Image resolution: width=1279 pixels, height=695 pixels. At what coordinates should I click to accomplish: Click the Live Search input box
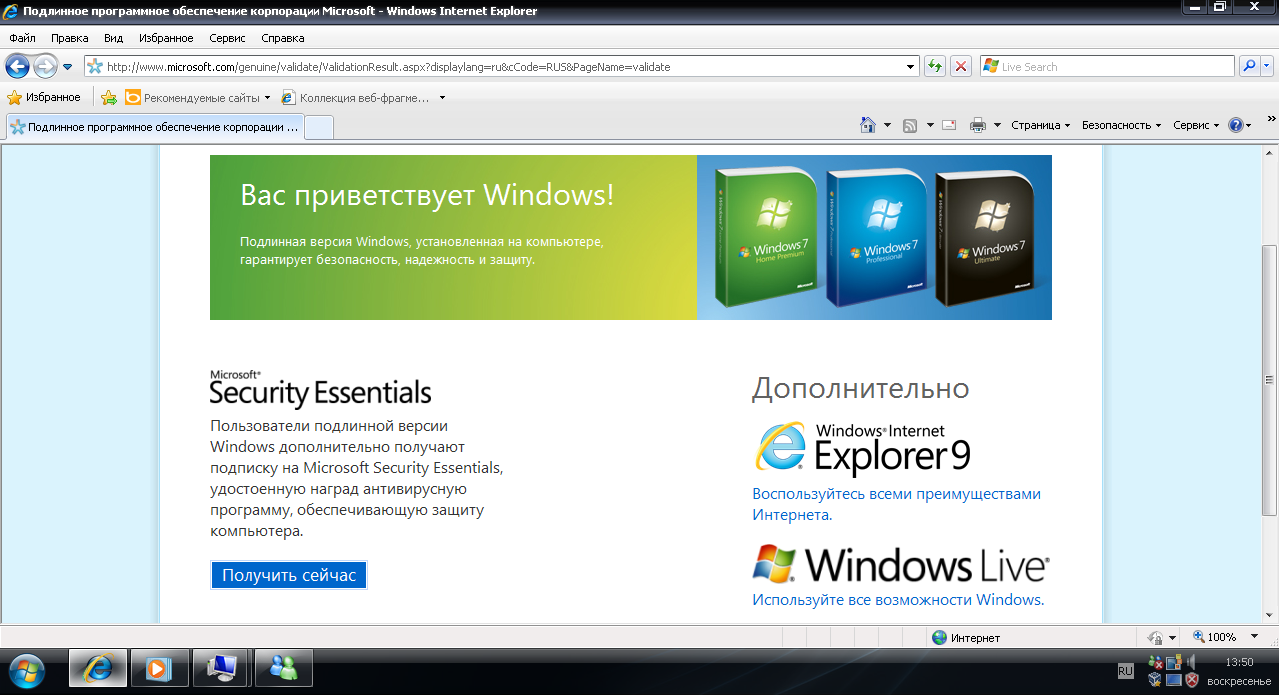click(1107, 66)
